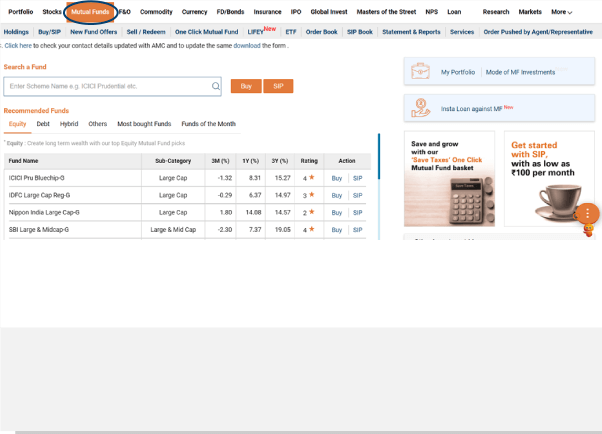Click the Mode of MF Investments link

[519, 72]
